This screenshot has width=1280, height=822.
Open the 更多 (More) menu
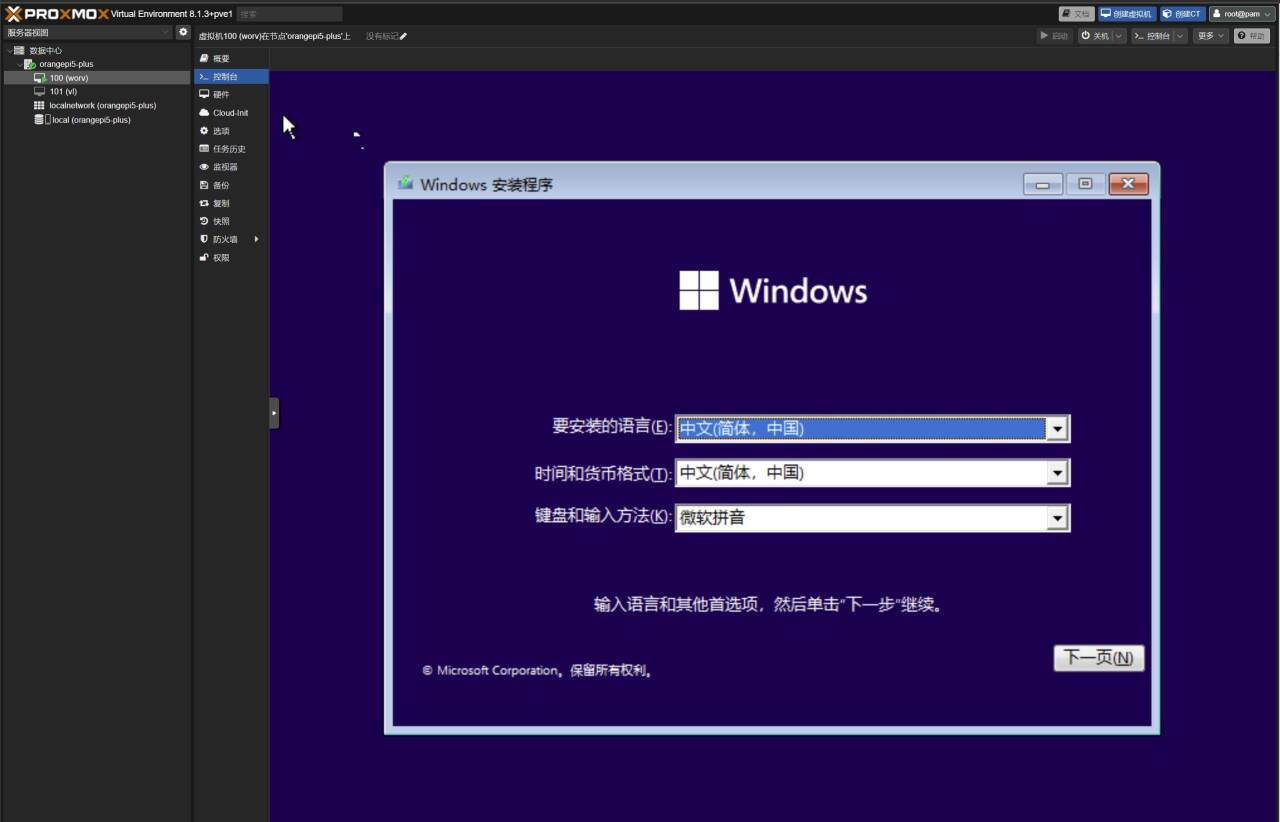(1210, 36)
